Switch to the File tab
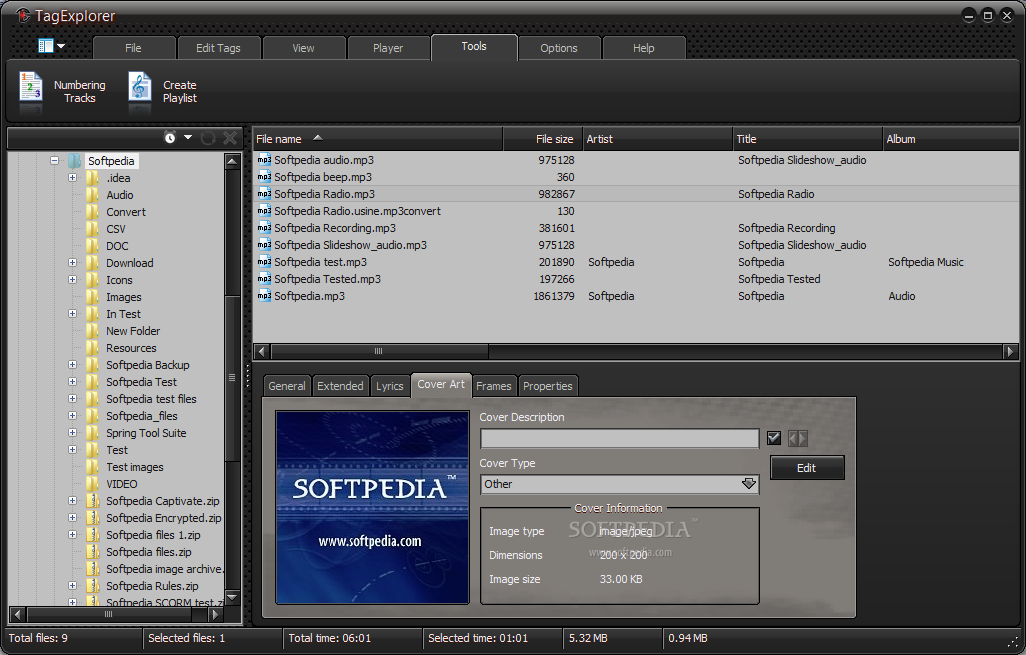1026x655 pixels. pyautogui.click(x=133, y=48)
